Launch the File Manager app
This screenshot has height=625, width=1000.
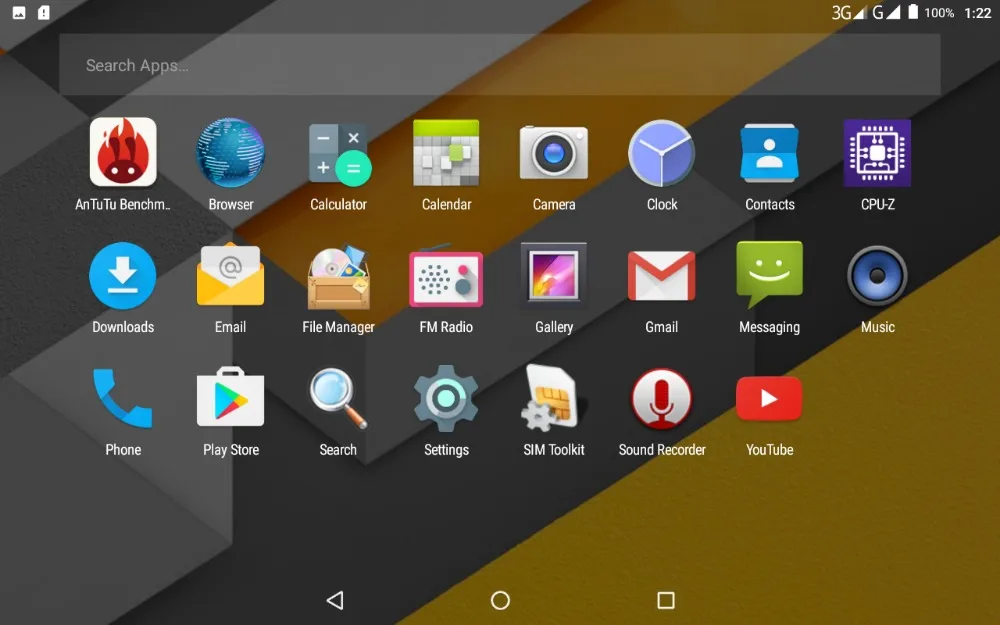[x=338, y=277]
